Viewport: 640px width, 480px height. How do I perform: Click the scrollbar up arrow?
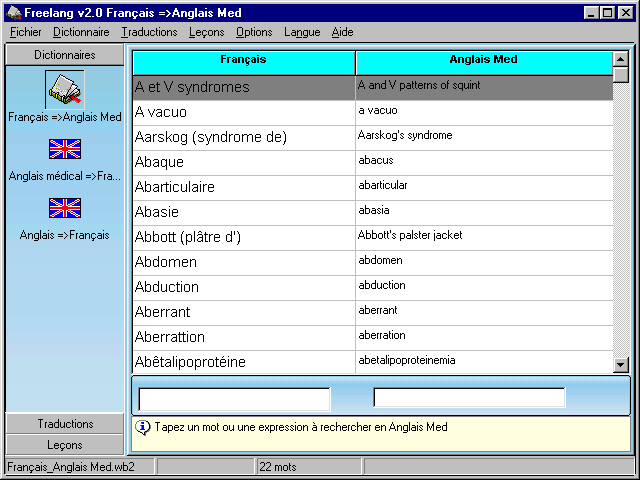(x=621, y=59)
